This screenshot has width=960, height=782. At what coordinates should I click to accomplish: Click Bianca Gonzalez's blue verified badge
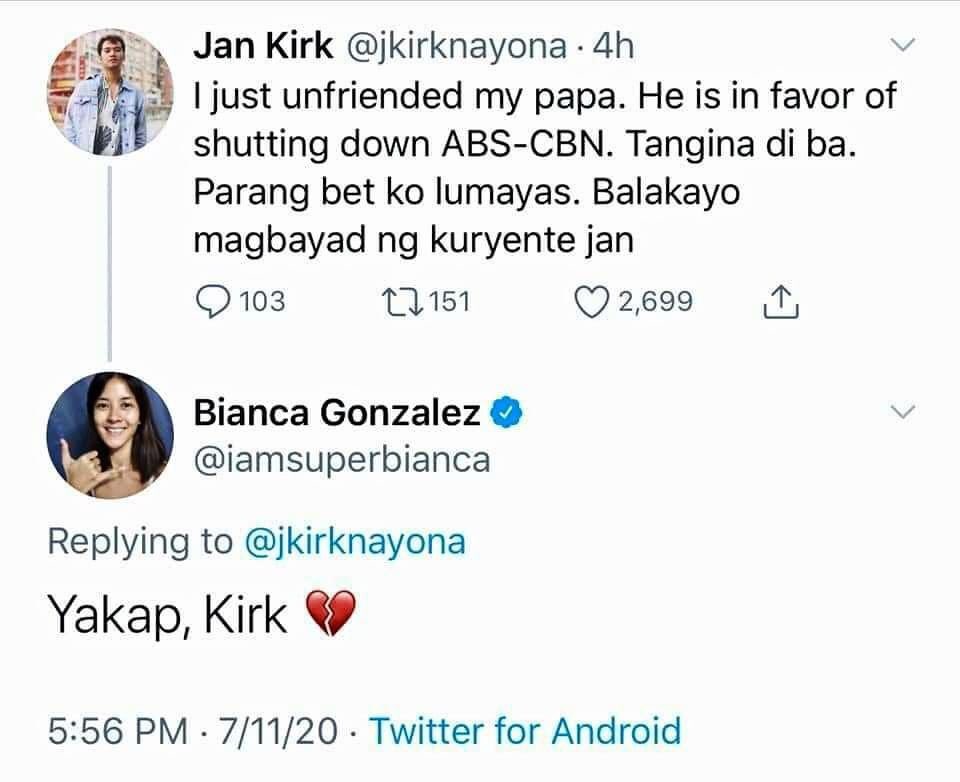click(508, 412)
